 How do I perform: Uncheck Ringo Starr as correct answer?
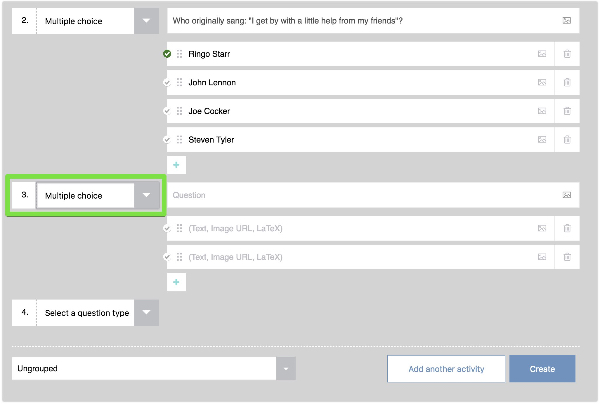click(x=167, y=54)
